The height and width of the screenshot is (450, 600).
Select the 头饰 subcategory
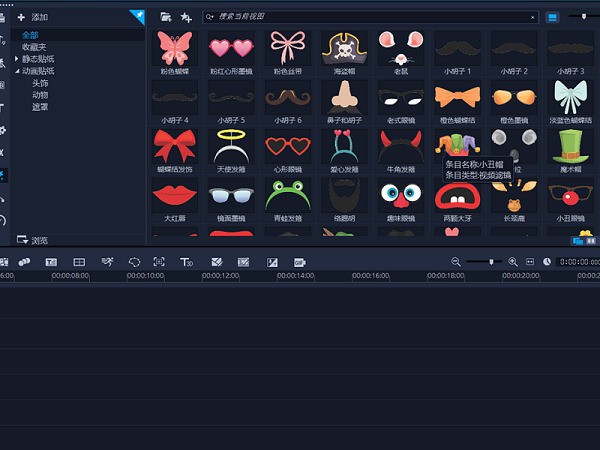pyautogui.click(x=39, y=84)
